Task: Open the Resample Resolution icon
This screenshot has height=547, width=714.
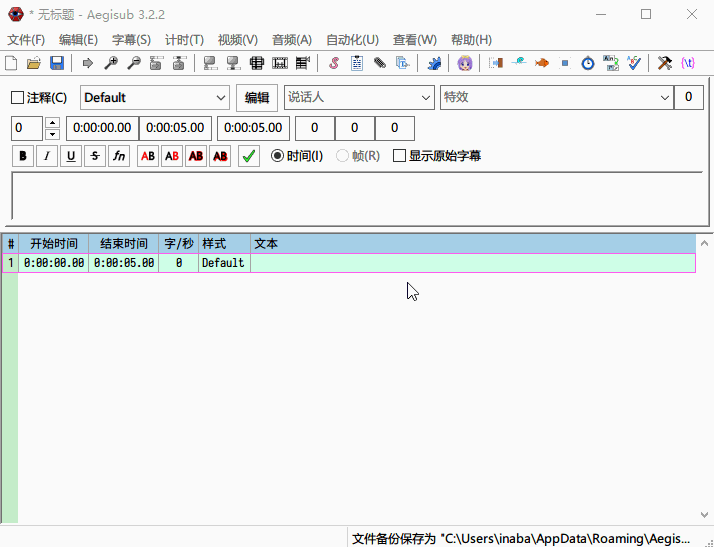Action: point(565,63)
